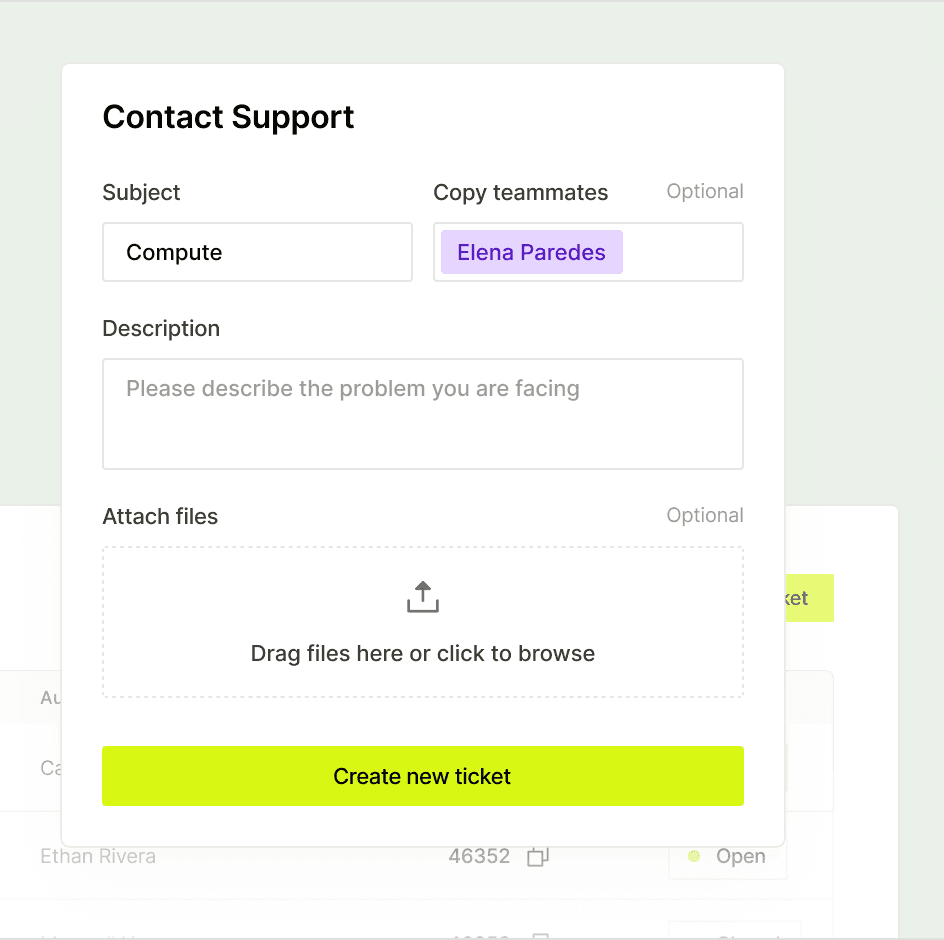
Task: Click the Attach files label
Action: (160, 517)
